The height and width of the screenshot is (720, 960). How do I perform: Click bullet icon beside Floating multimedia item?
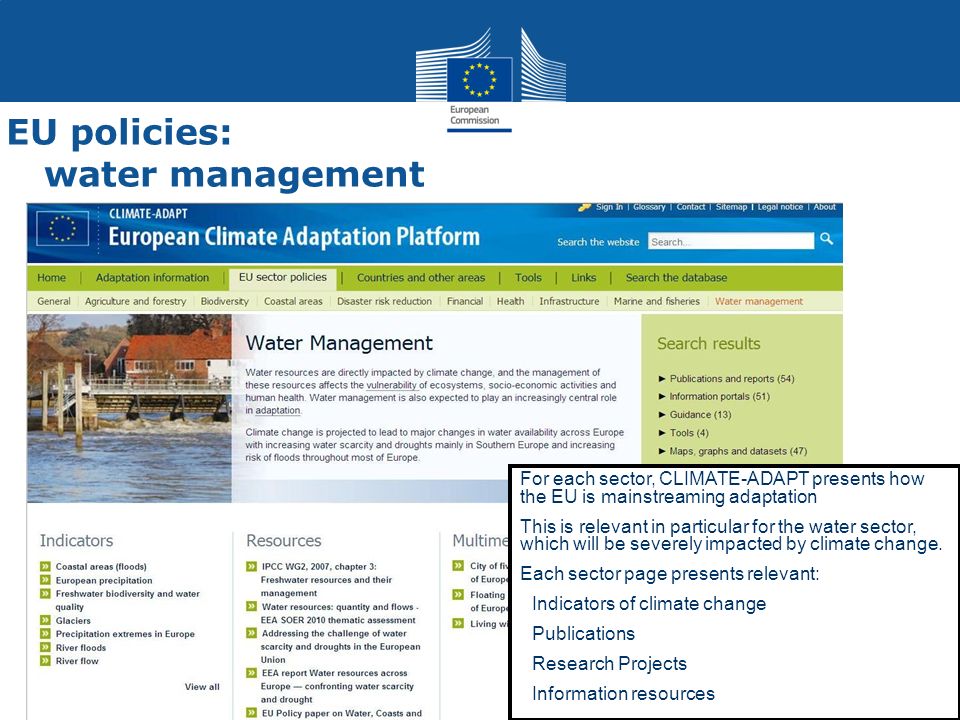pyautogui.click(x=458, y=594)
